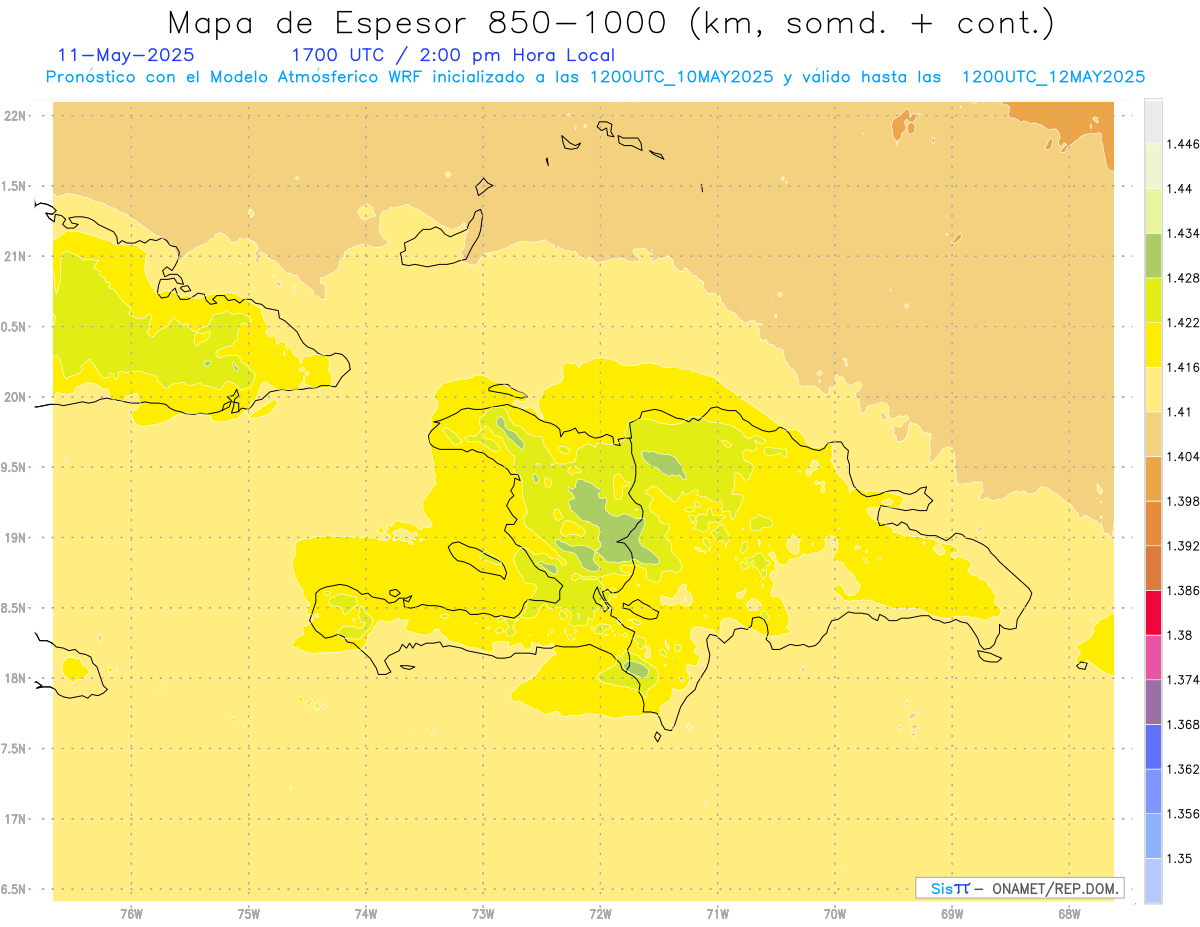Click the pale blue swatch below 1.35
1200x927 pixels.
pyautogui.click(x=1153, y=880)
